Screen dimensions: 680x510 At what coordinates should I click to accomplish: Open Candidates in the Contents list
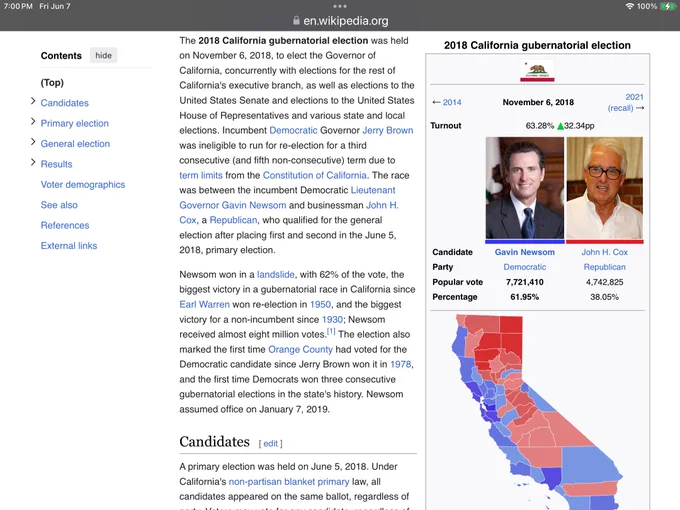pos(65,103)
